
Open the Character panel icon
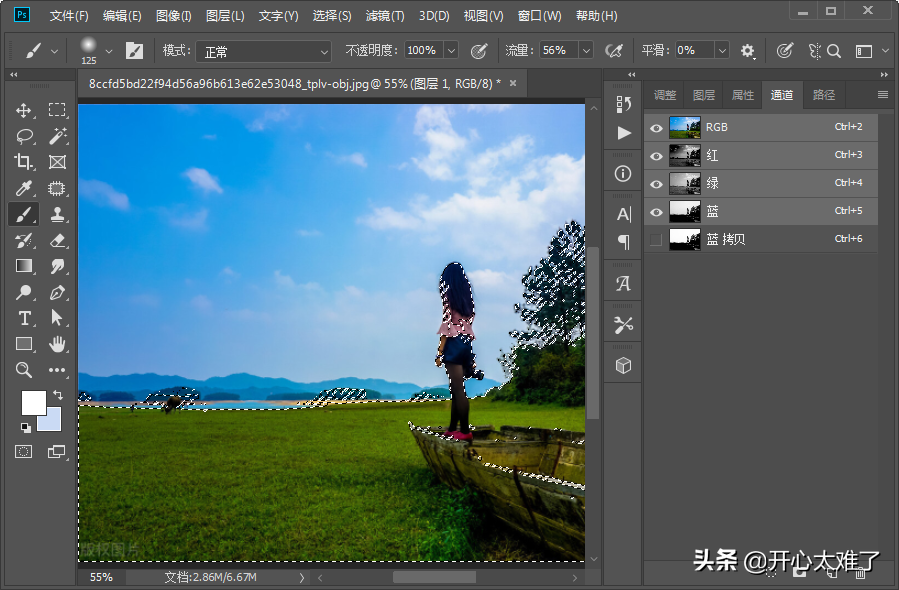tap(623, 214)
